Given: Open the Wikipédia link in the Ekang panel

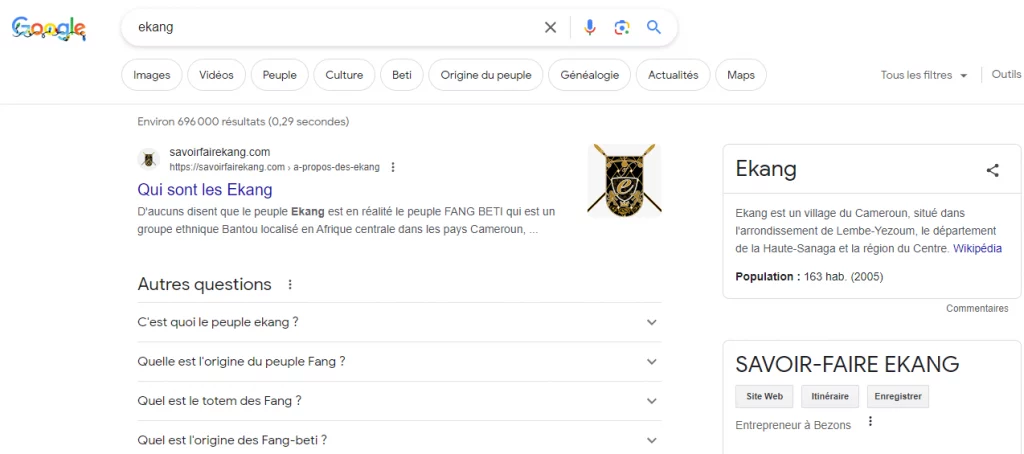Looking at the screenshot, I should [977, 248].
